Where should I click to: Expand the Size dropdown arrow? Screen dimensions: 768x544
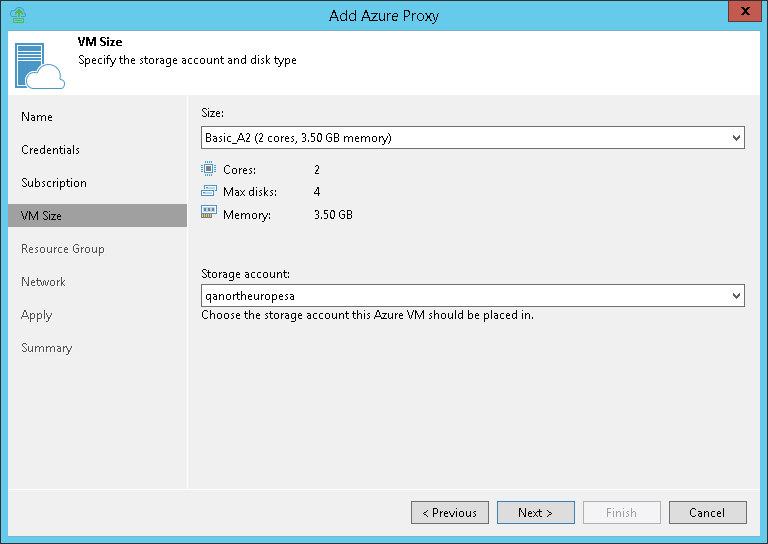tap(736, 137)
